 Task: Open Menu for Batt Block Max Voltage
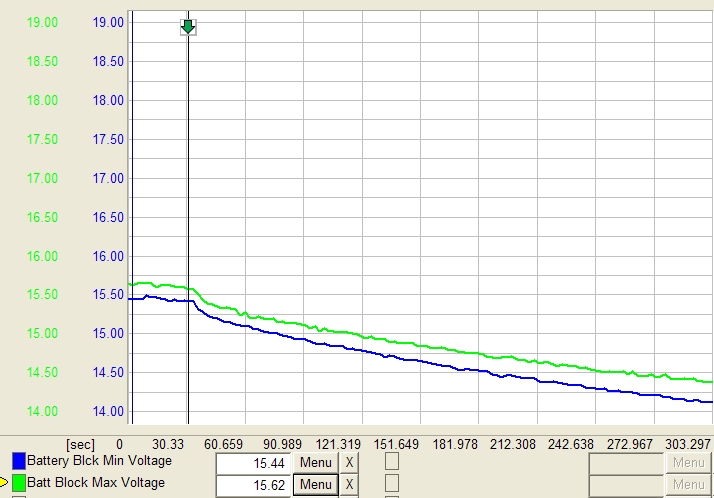(x=316, y=484)
